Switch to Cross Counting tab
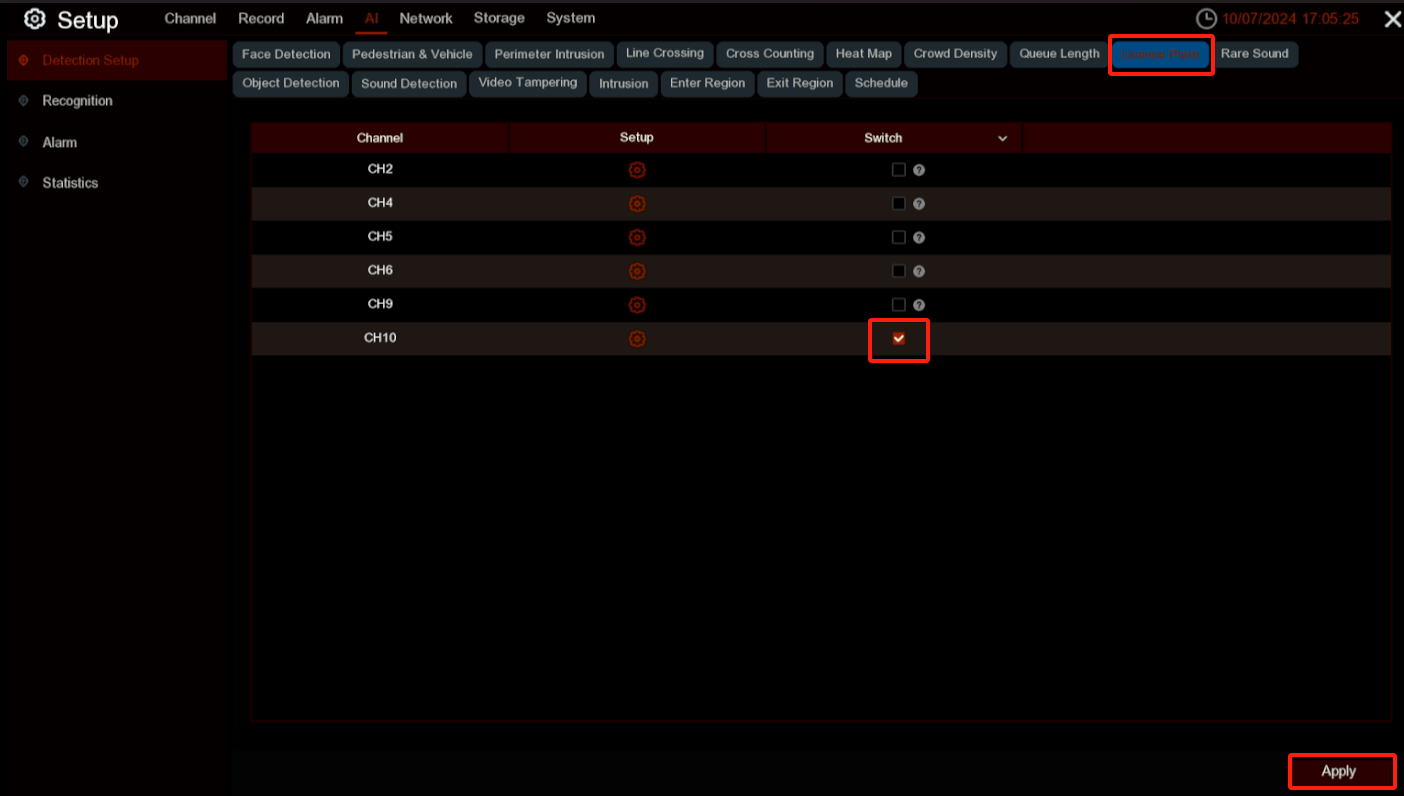The height and width of the screenshot is (796, 1404). (x=770, y=54)
